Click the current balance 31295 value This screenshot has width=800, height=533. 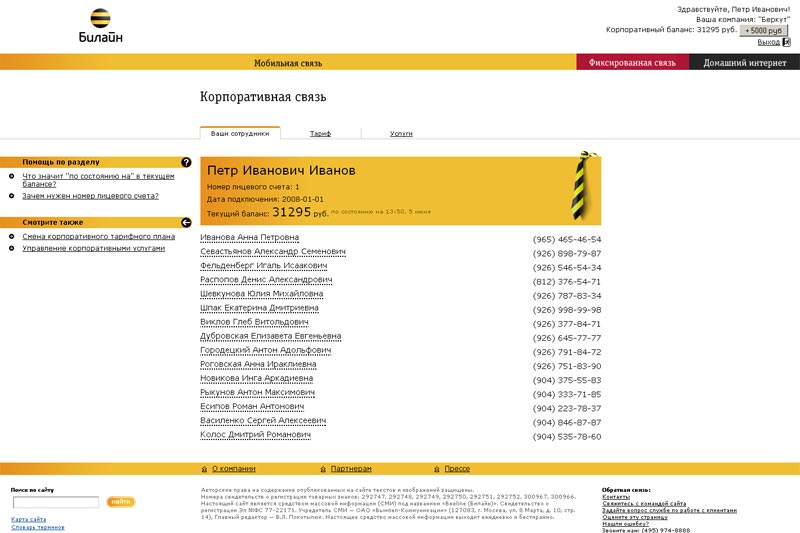coord(291,212)
